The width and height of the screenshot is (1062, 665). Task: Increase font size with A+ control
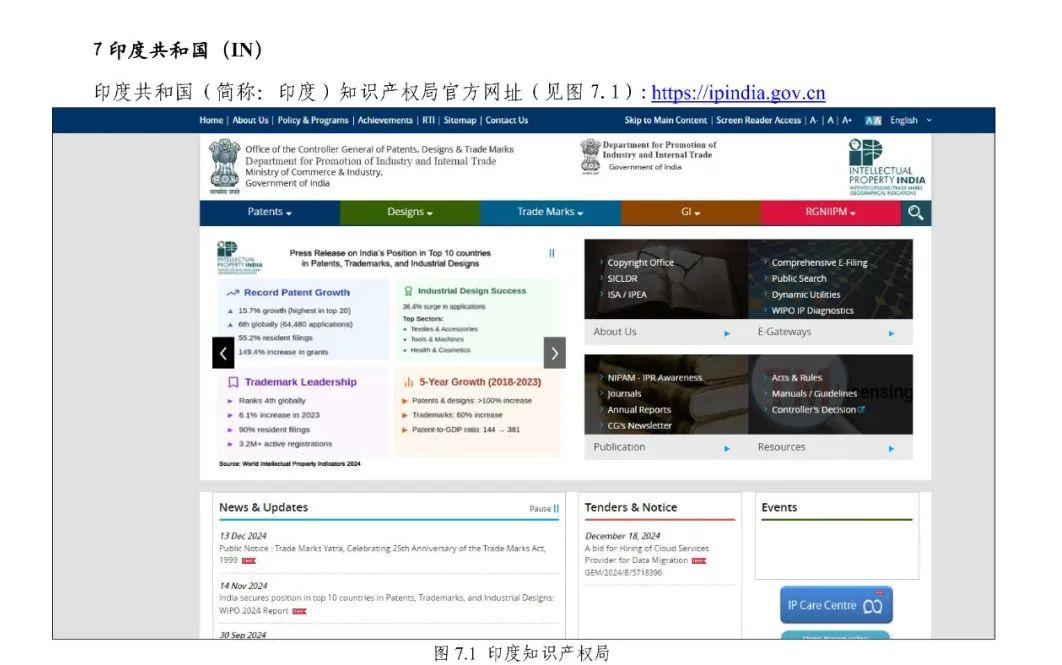(846, 120)
